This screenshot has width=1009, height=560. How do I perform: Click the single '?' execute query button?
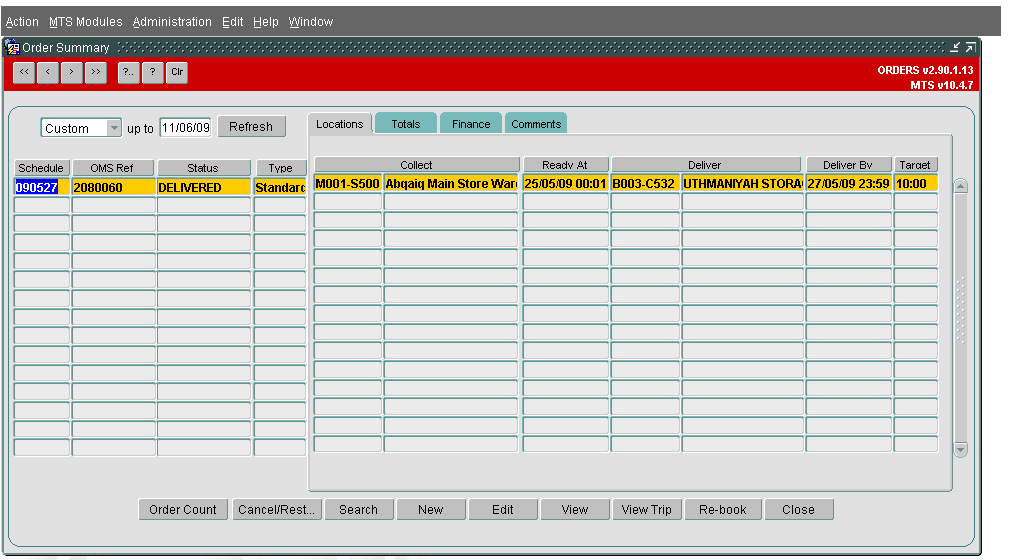click(153, 72)
